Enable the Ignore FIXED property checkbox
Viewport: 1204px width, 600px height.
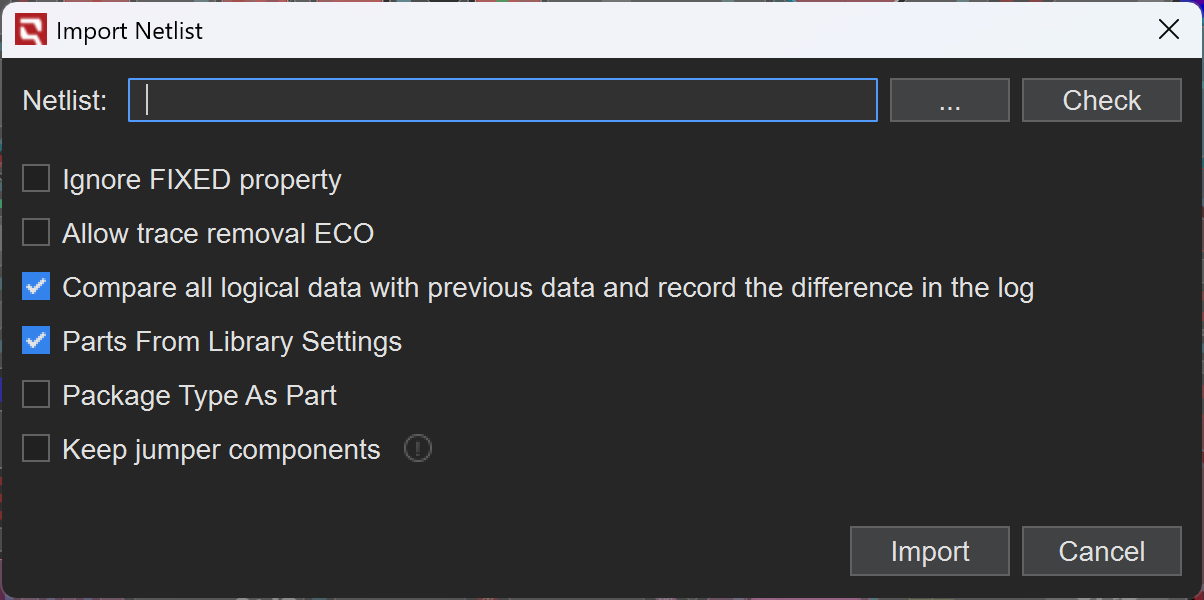36,179
